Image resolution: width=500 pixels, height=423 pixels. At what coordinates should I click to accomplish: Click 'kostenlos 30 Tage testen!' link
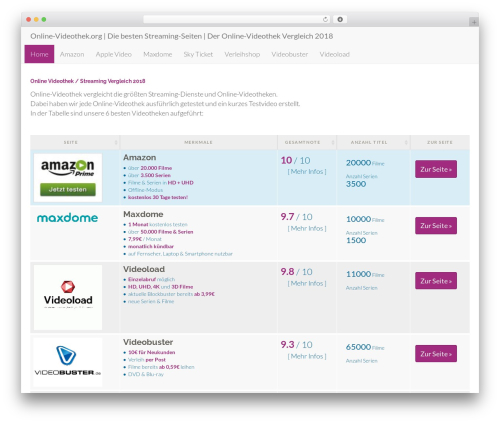(x=158, y=197)
